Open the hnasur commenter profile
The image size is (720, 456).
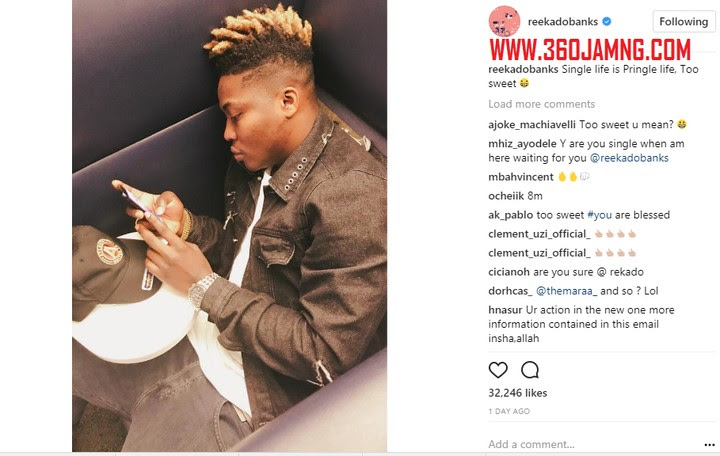(505, 310)
